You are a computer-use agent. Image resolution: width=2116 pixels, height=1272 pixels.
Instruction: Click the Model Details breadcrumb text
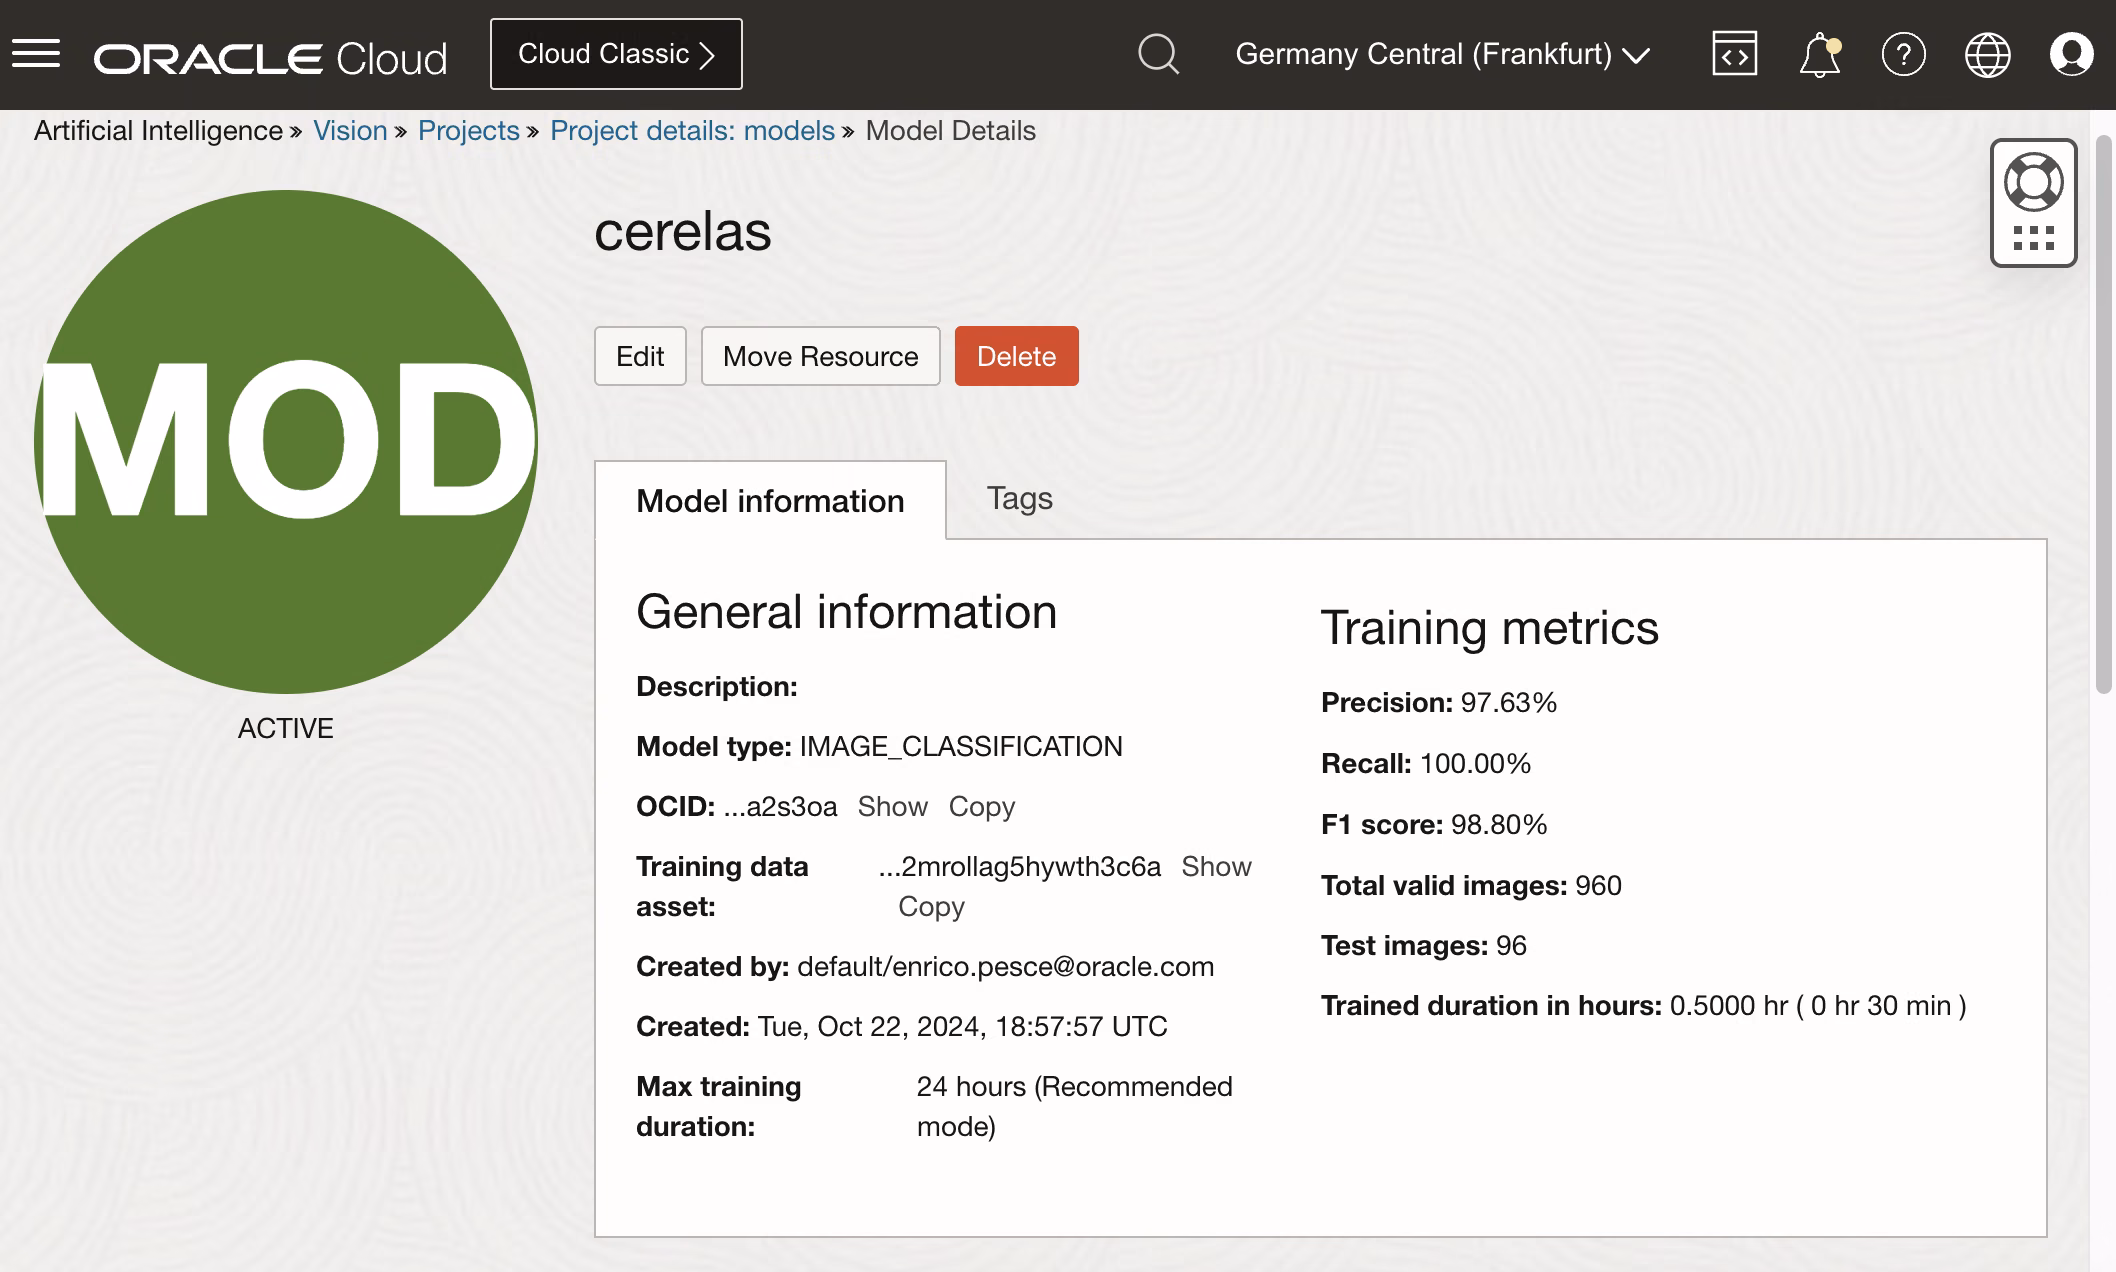coord(950,131)
